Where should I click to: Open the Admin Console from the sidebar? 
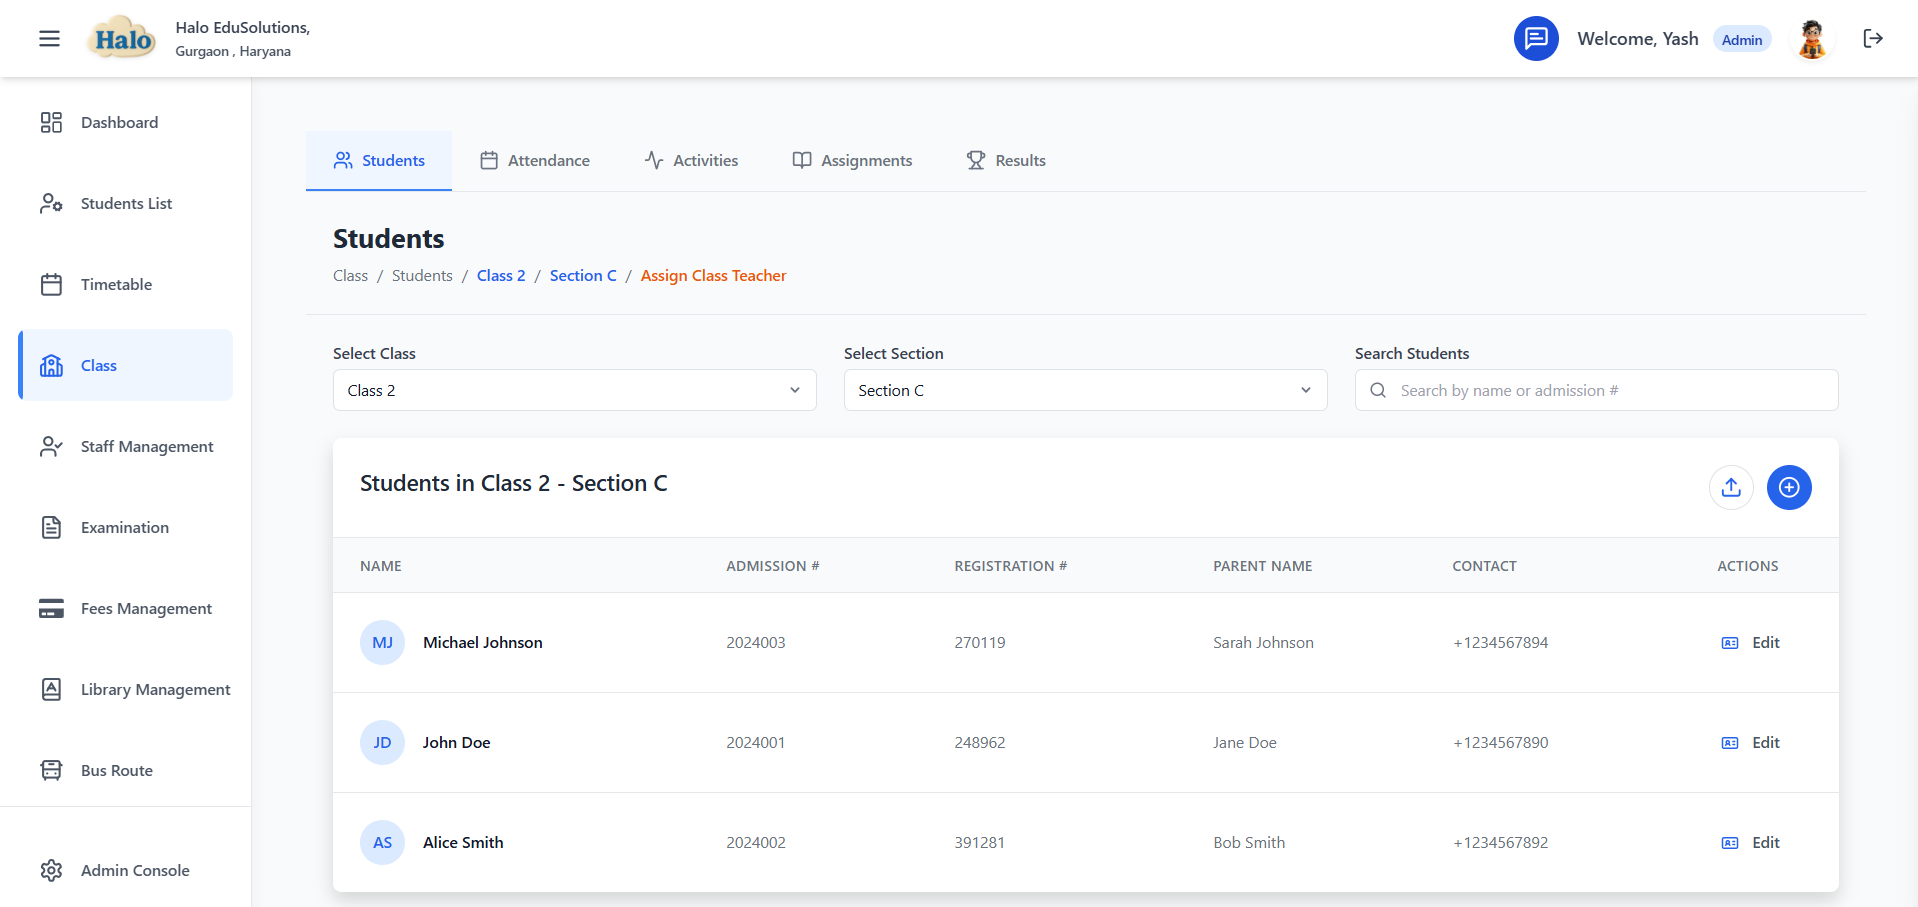click(135, 870)
